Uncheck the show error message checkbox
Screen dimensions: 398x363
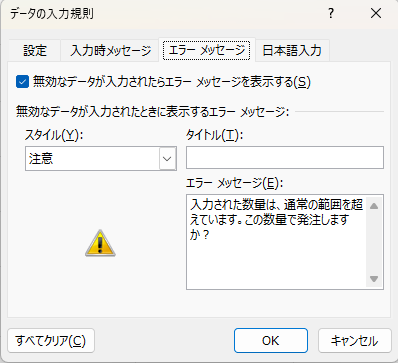(22, 82)
